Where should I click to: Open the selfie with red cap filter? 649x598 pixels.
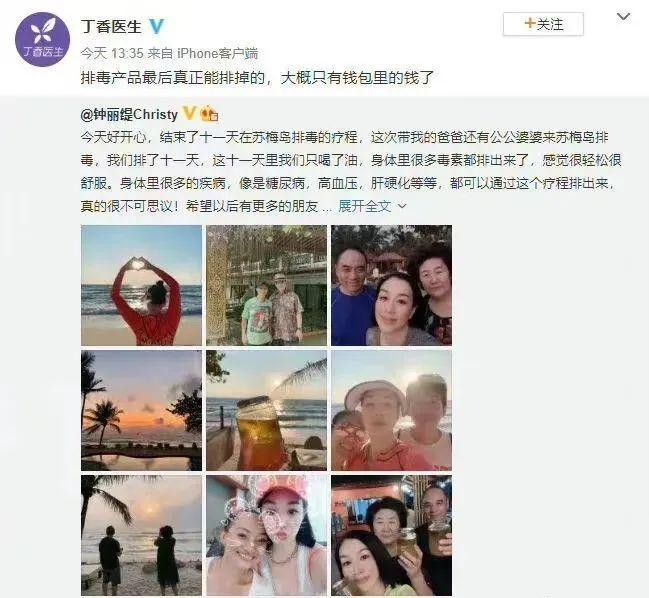click(267, 536)
